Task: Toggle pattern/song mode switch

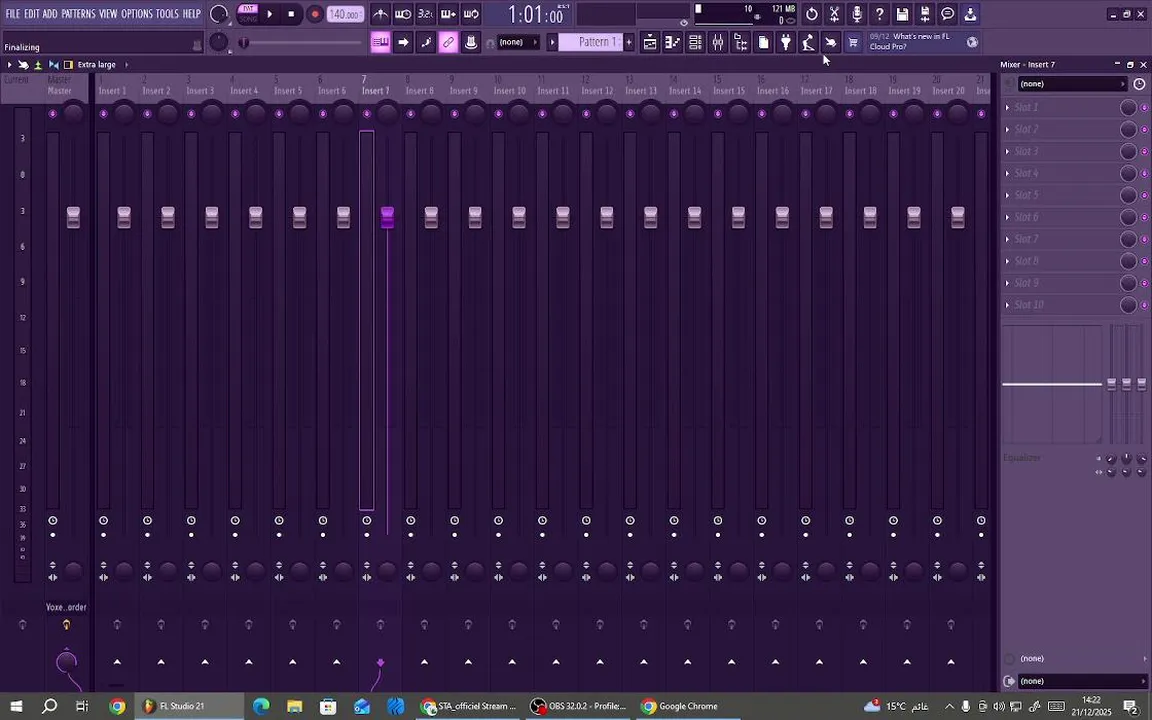Action: [x=248, y=14]
